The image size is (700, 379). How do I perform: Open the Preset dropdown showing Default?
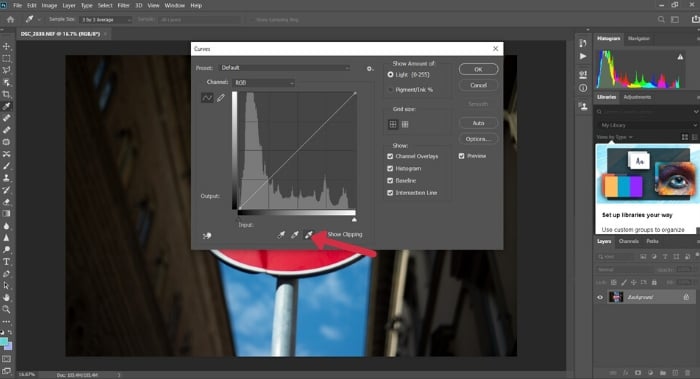coord(285,68)
